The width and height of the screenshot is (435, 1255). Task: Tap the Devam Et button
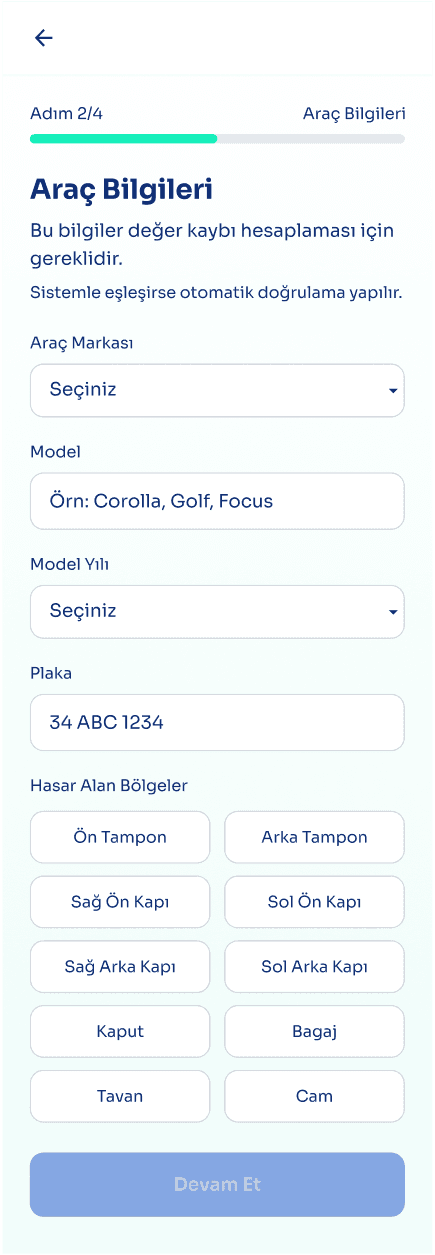217,1184
